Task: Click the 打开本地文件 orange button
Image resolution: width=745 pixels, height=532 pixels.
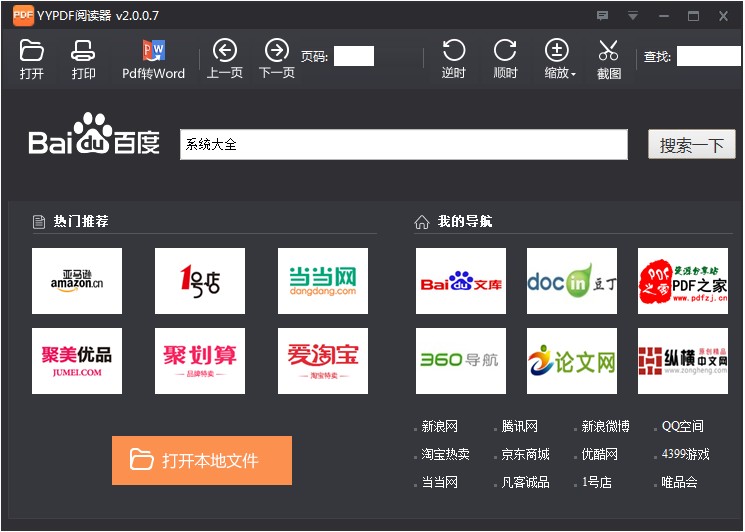Action: [x=202, y=460]
